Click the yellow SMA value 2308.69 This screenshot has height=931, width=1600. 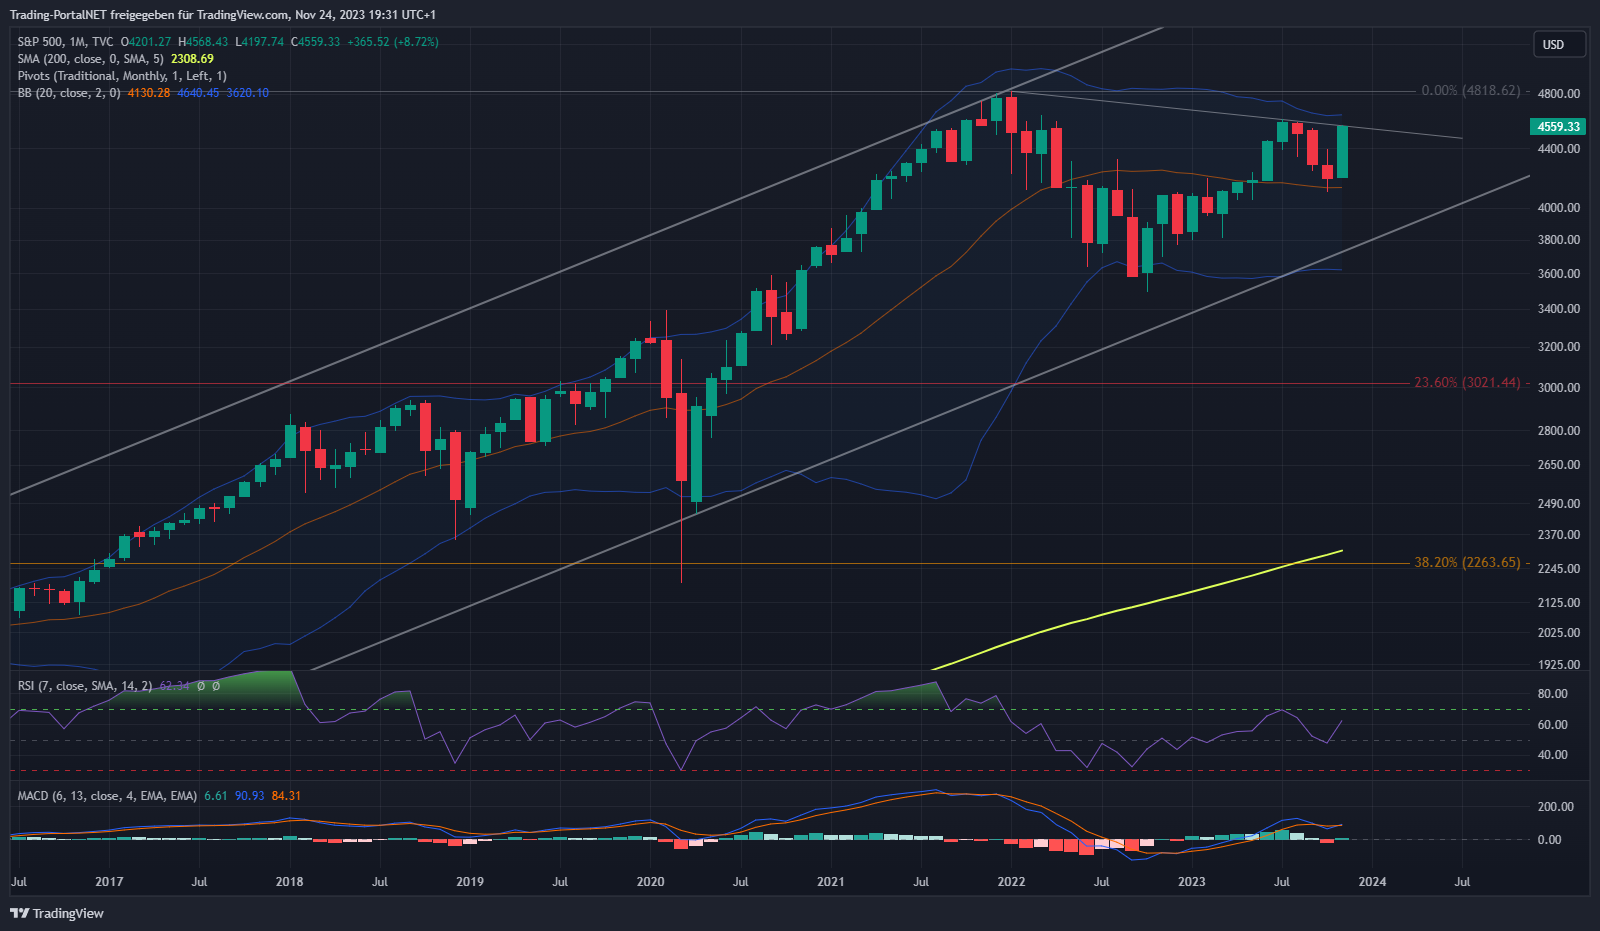click(x=192, y=59)
